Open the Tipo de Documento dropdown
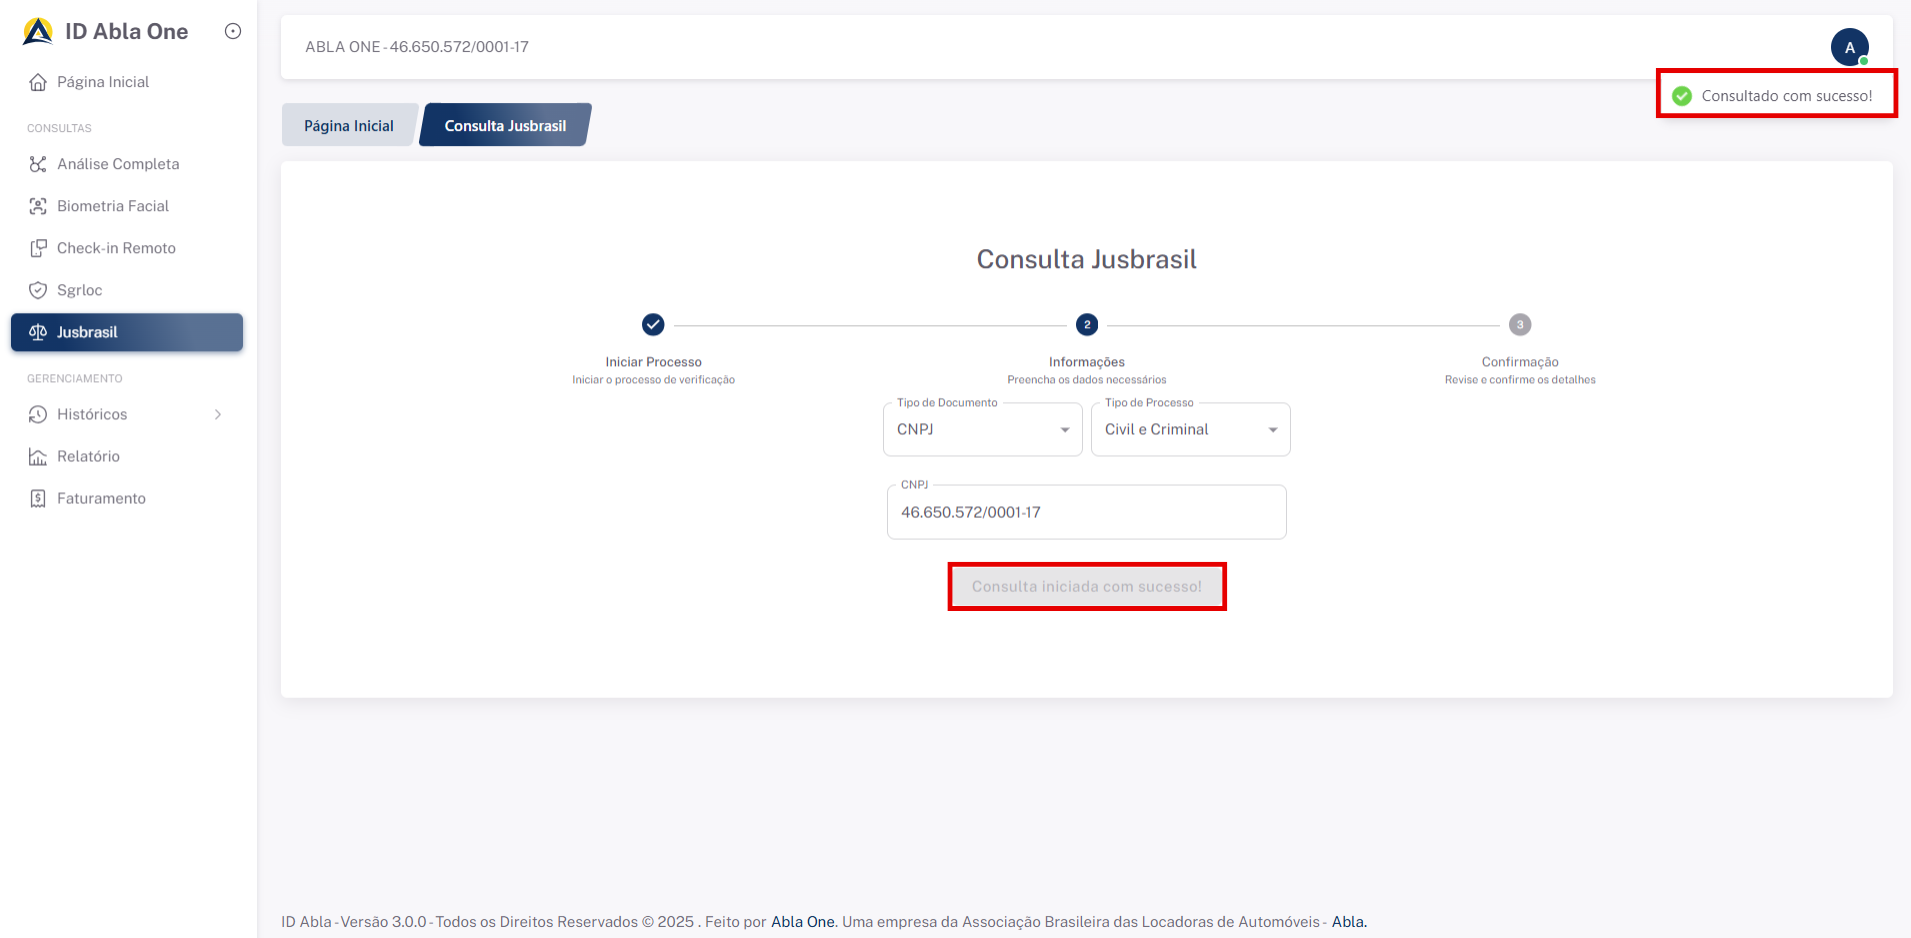The width and height of the screenshot is (1911, 938). click(982, 430)
